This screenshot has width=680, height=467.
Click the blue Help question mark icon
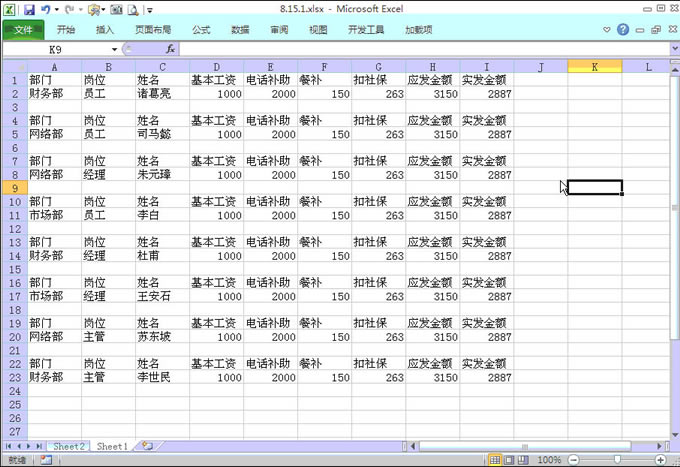click(623, 29)
